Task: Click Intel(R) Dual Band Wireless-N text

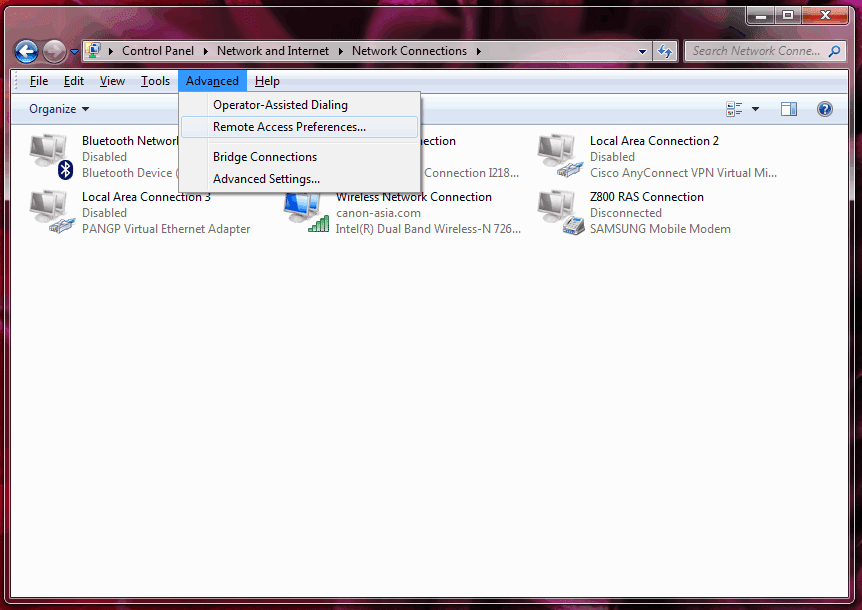Action: click(x=428, y=229)
